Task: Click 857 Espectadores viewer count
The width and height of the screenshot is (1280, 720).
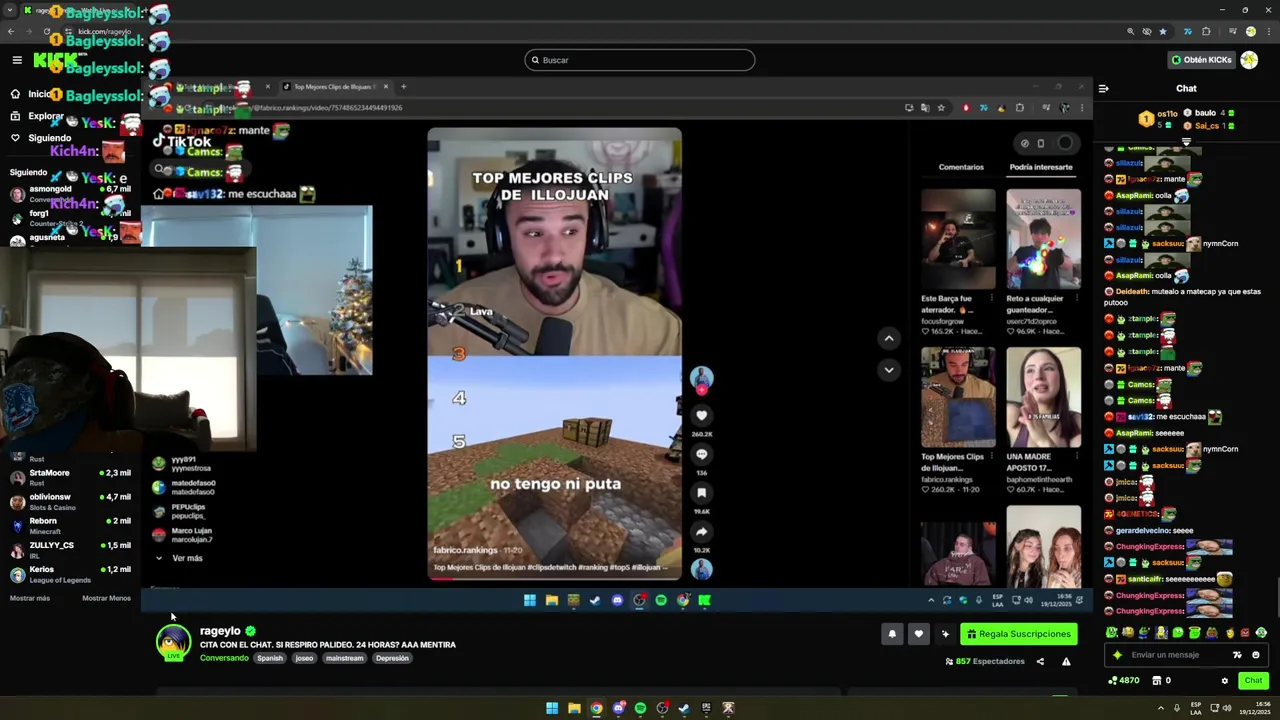Action: (985, 661)
